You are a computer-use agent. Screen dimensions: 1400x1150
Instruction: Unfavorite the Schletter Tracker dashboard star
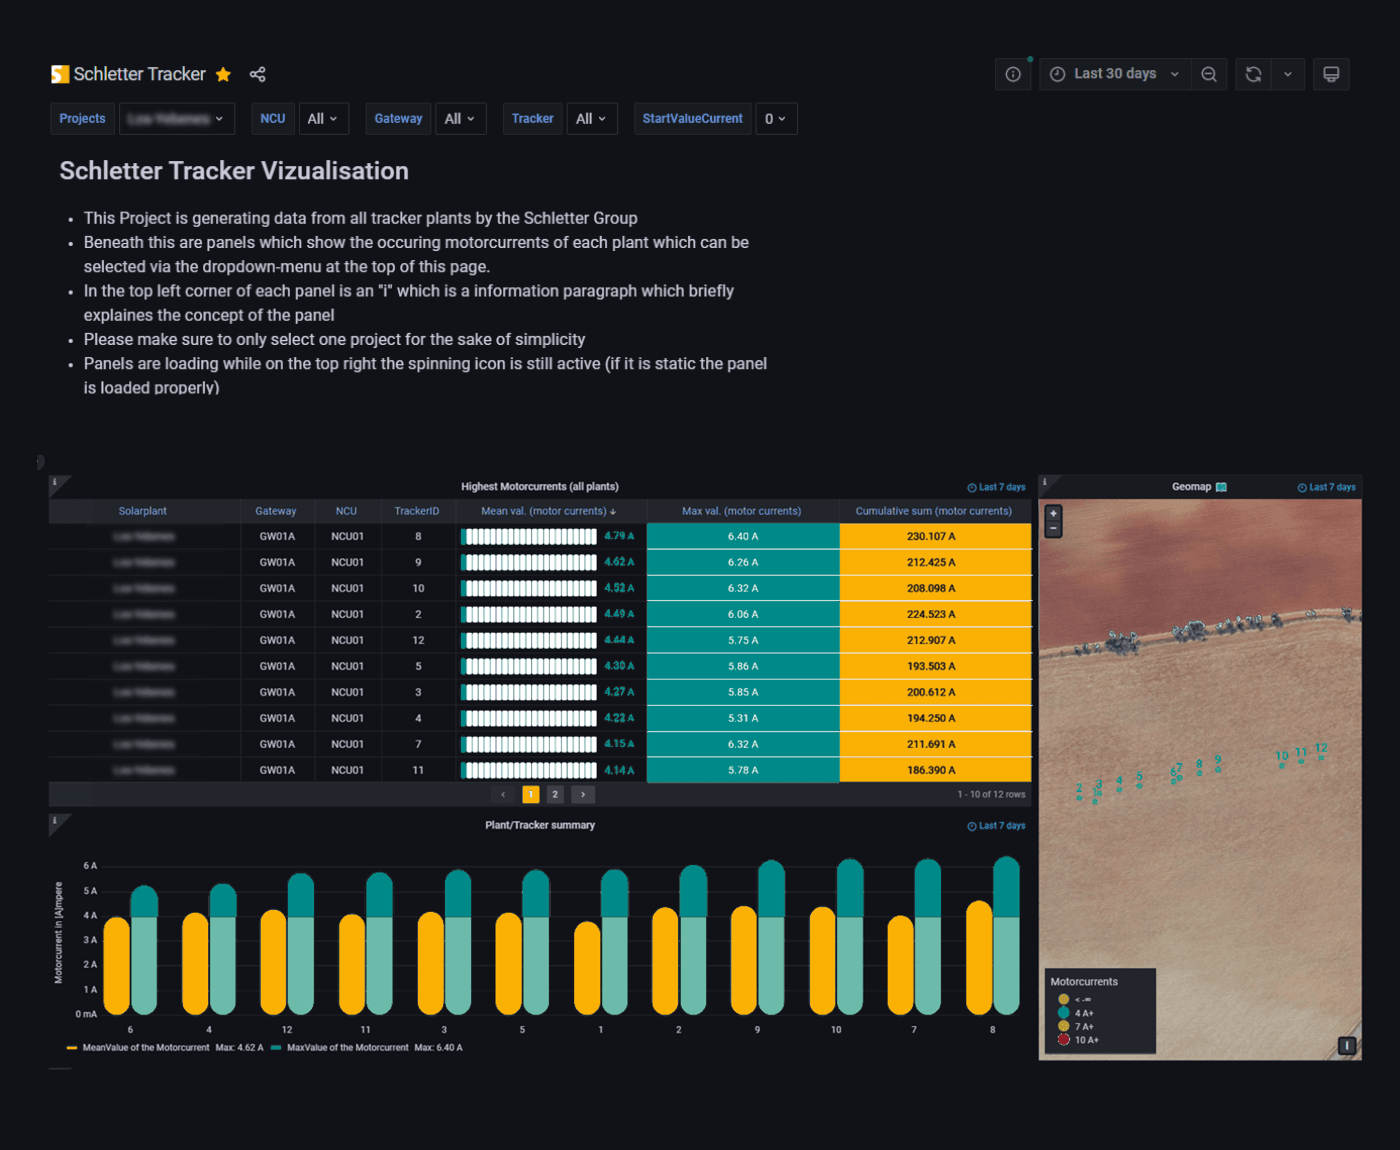pos(222,74)
